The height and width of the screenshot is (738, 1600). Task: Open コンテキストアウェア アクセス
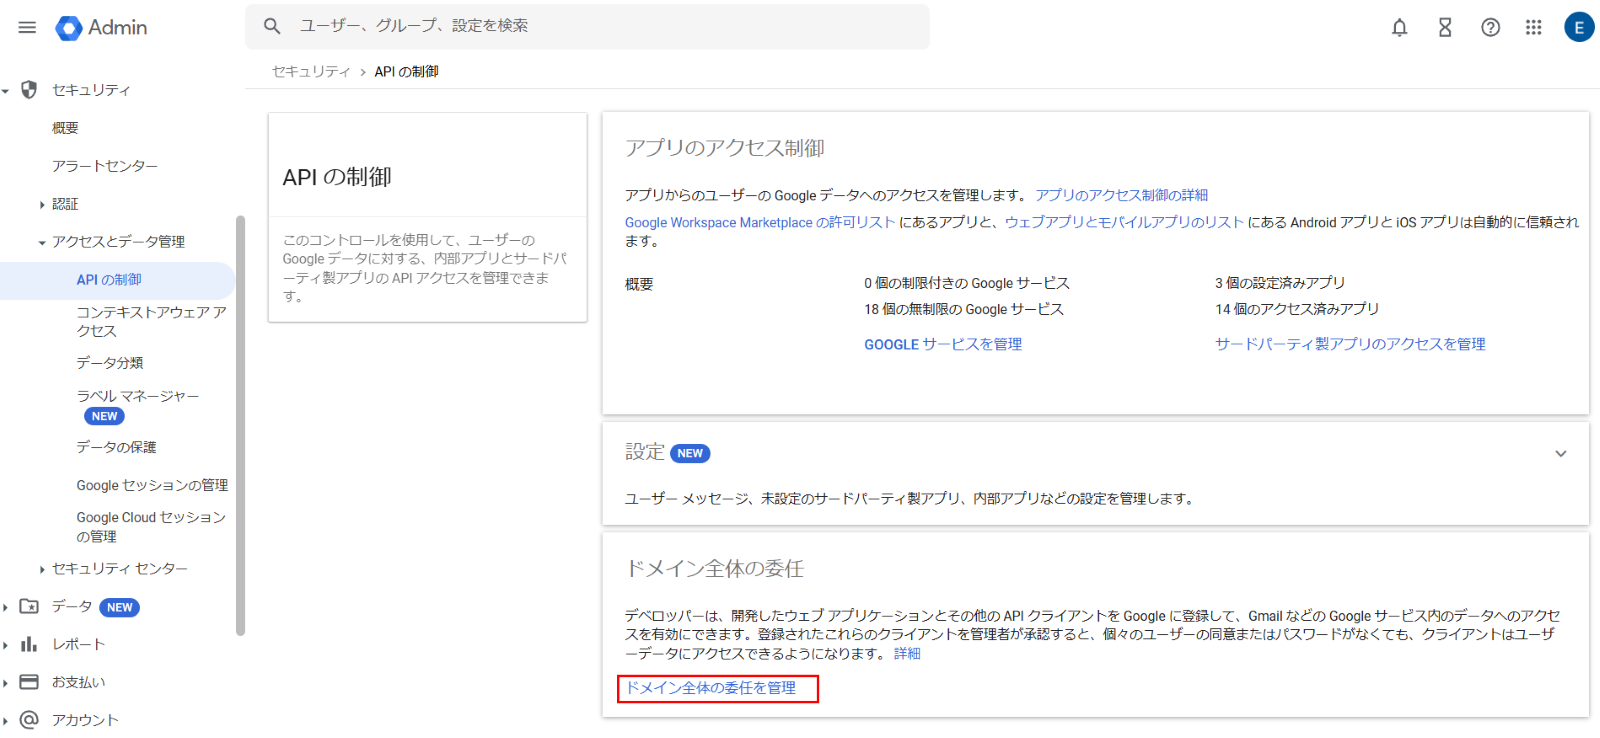pos(151,321)
